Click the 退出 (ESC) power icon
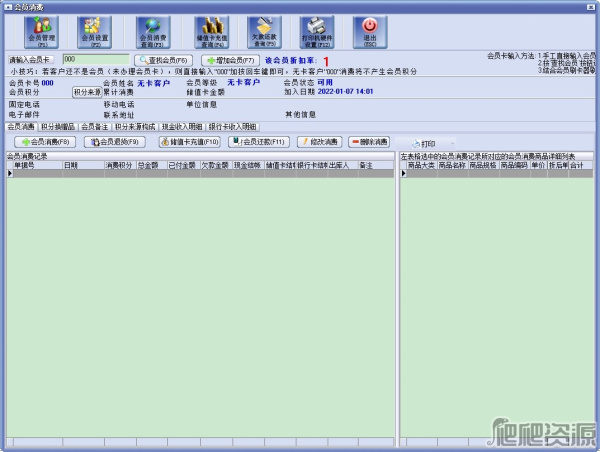 tap(370, 32)
